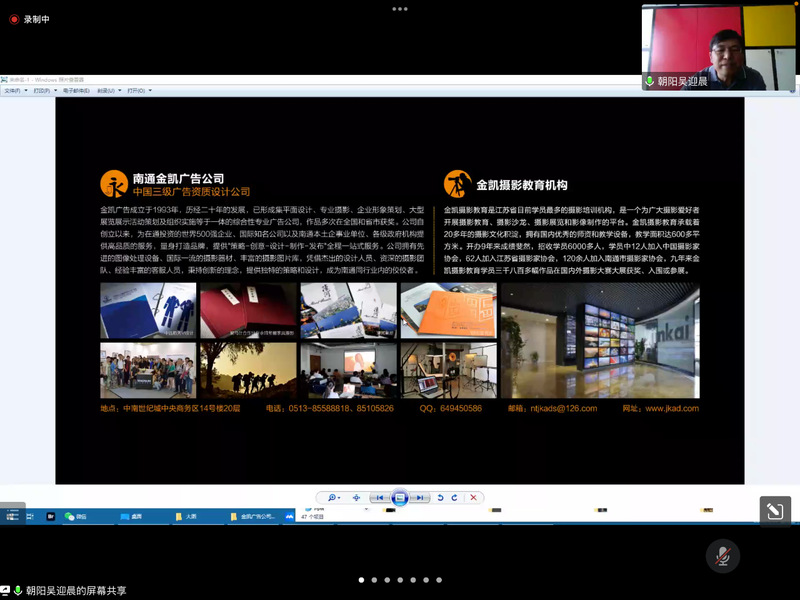Click the blue app icon right of the 金凯广告公司 taskbar button
Viewport: 800px width, 600px height.
tap(289, 516)
